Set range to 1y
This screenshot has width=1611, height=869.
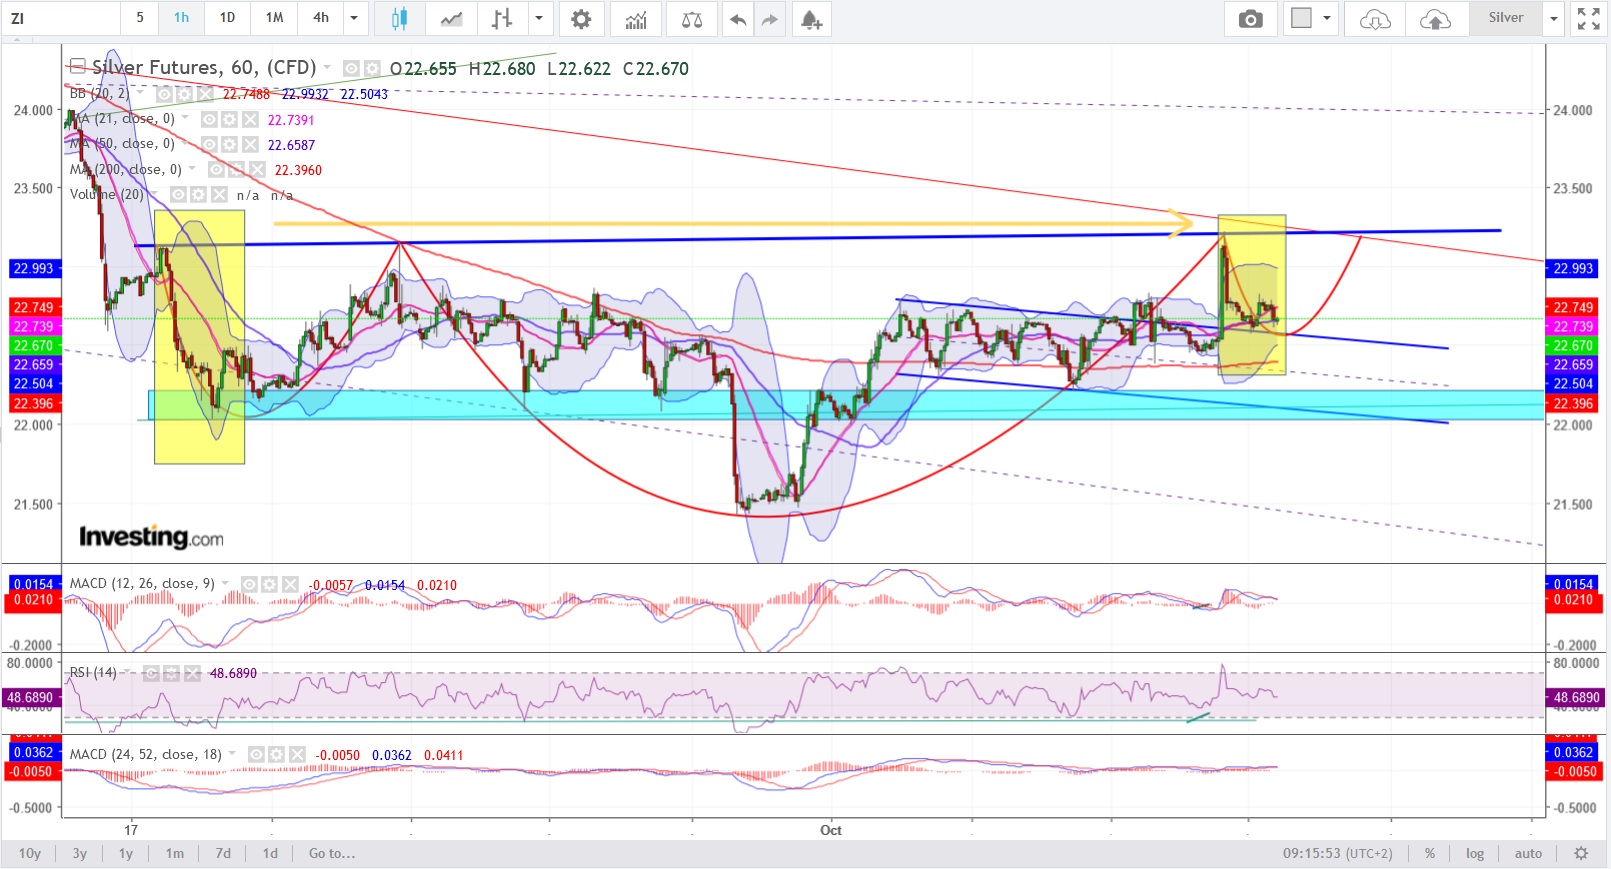tap(126, 853)
